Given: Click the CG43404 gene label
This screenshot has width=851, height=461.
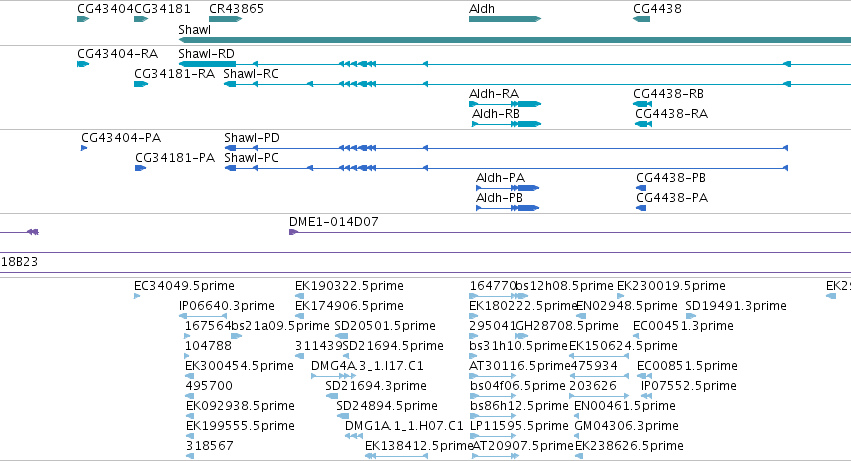Looking at the screenshot, I should (x=105, y=9).
